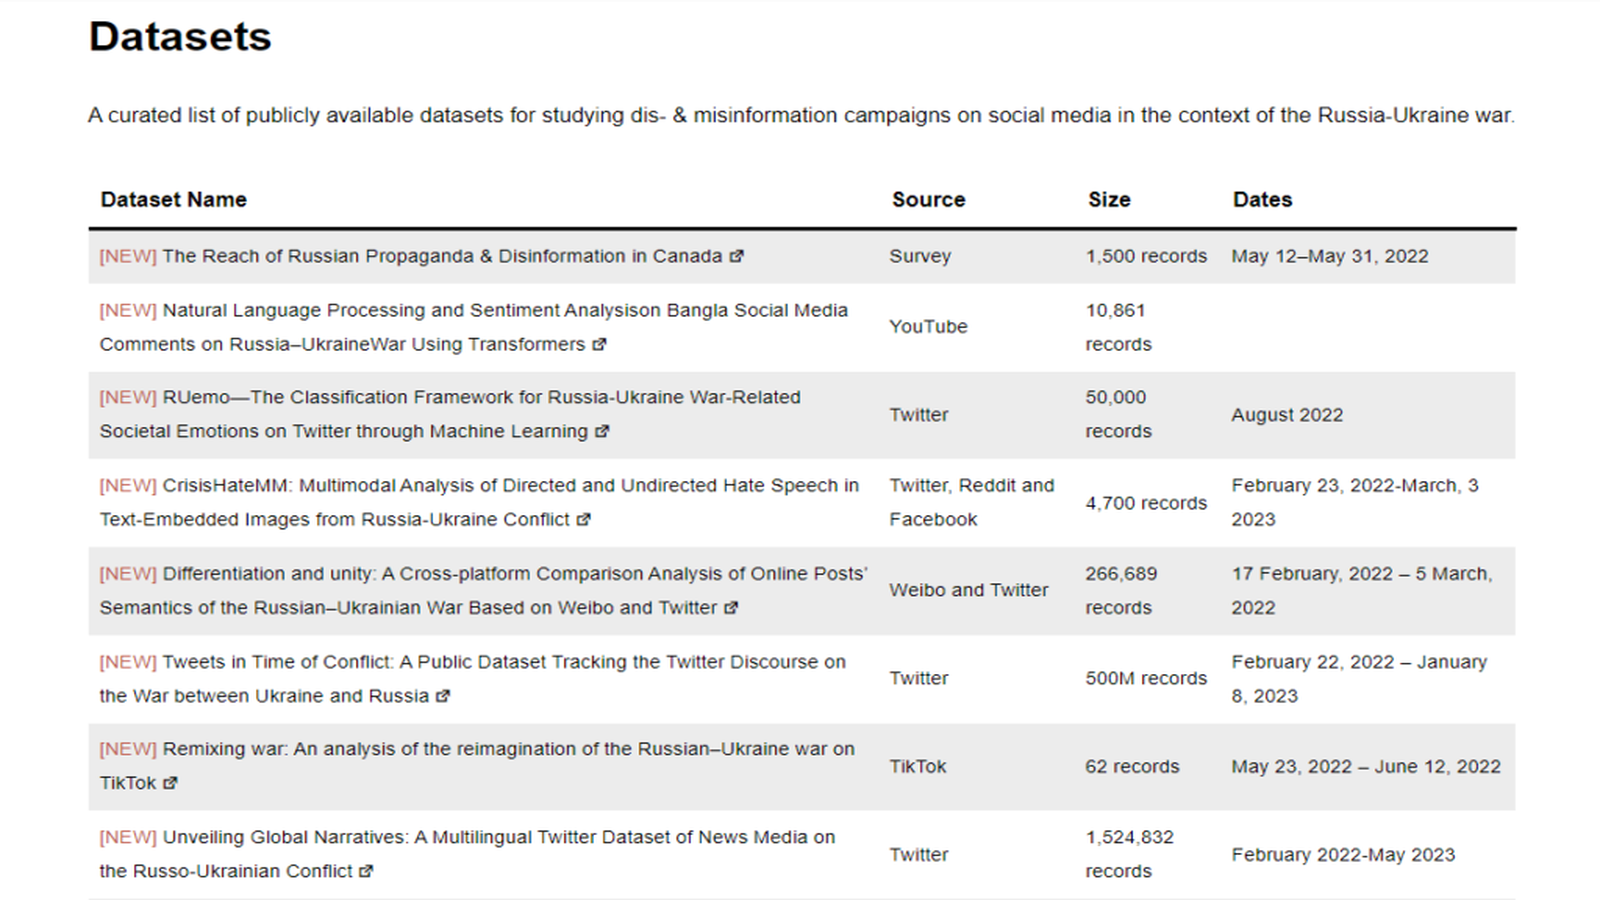Click the Dataset Name column header
This screenshot has height=900, width=1600.
point(174,199)
